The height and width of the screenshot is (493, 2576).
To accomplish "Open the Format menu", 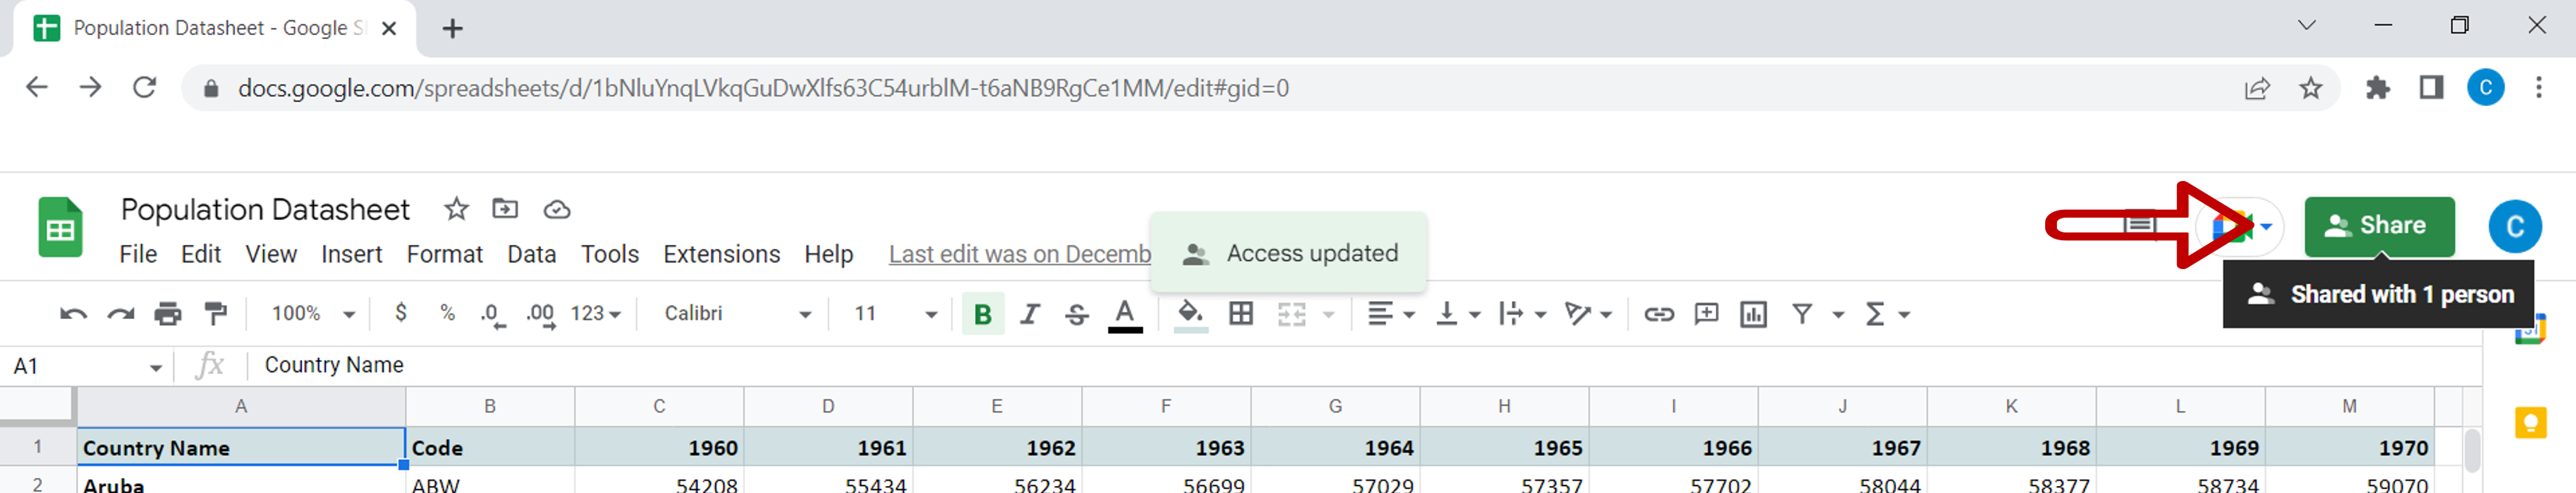I will pos(444,254).
